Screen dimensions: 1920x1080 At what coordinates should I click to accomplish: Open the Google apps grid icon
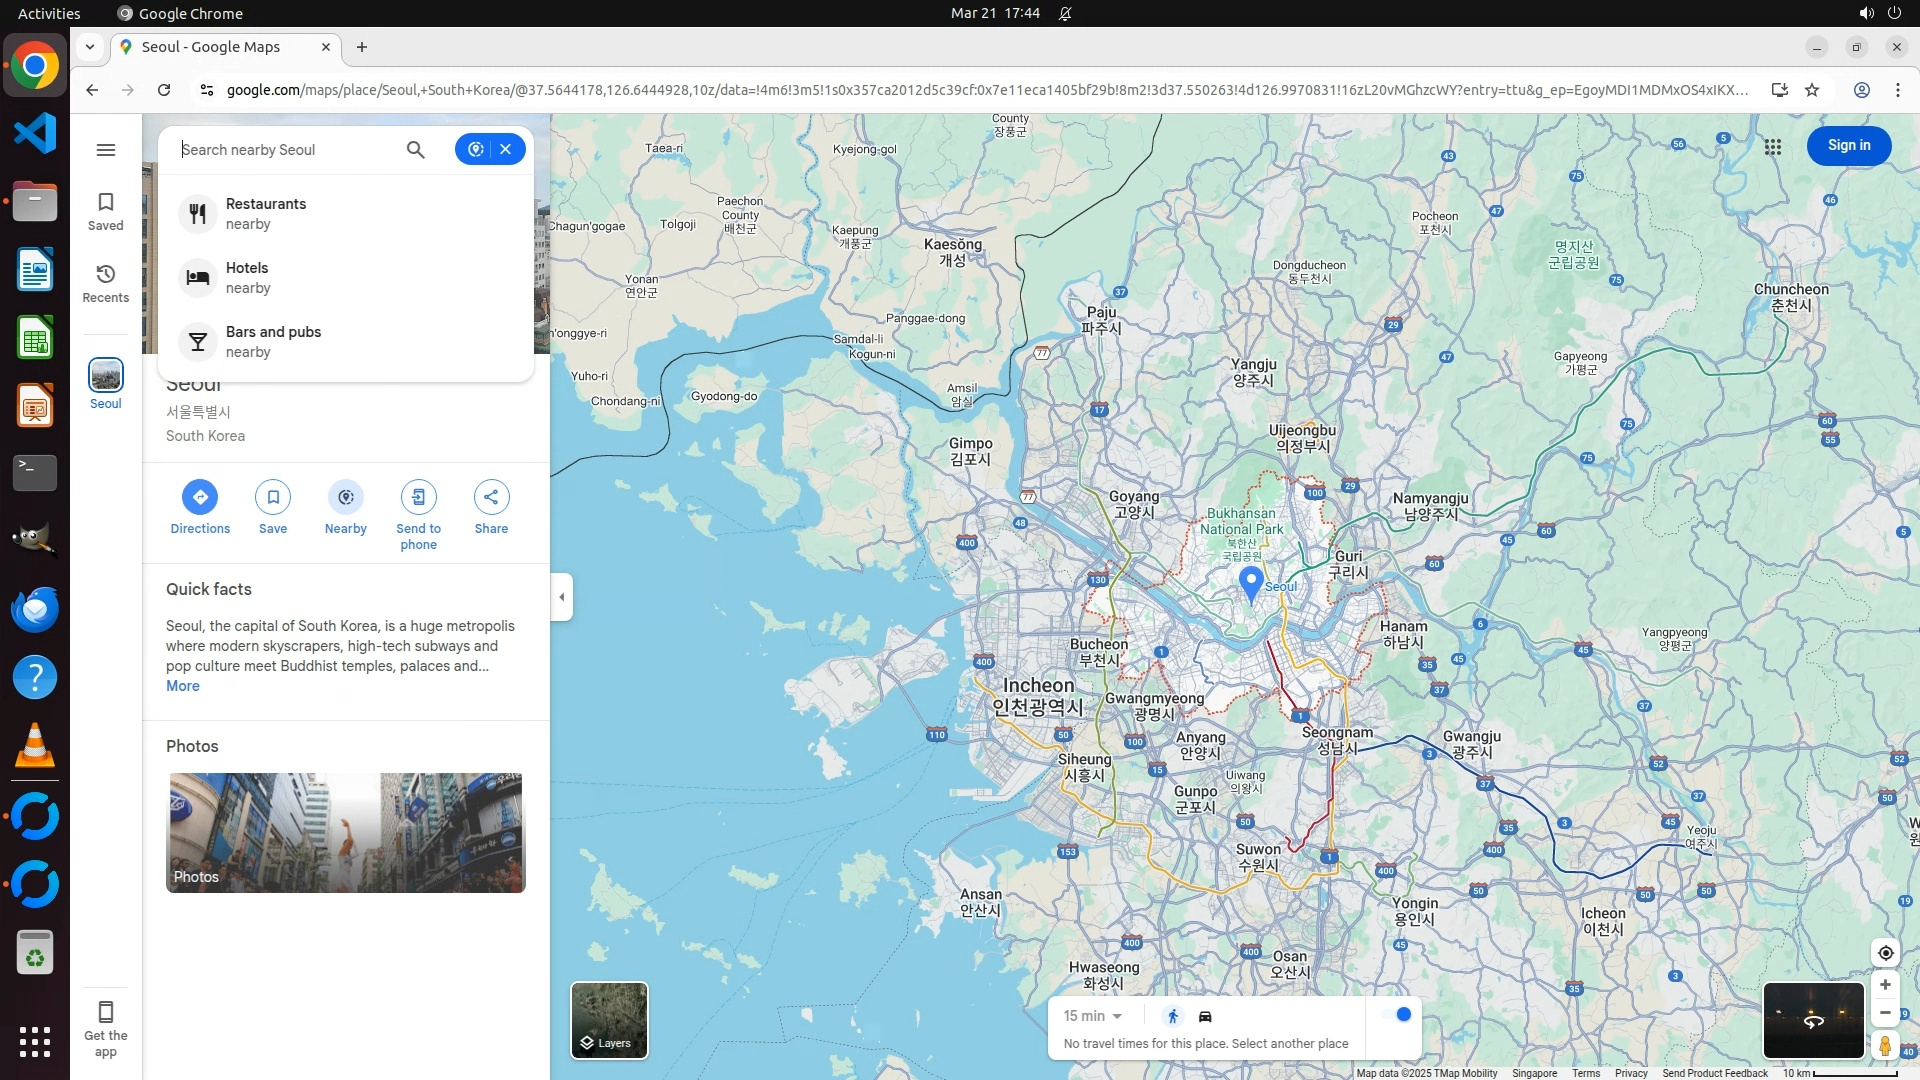pos(1773,147)
